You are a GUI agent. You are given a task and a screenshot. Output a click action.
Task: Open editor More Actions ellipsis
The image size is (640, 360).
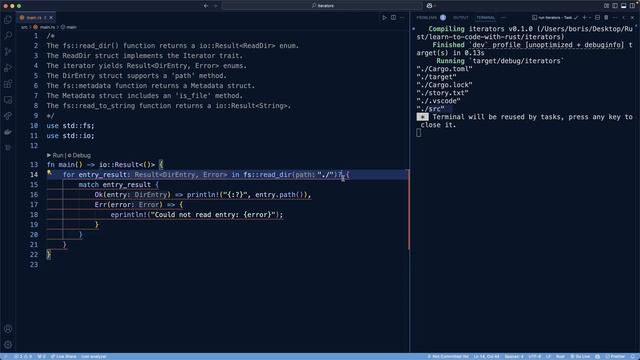402,18
